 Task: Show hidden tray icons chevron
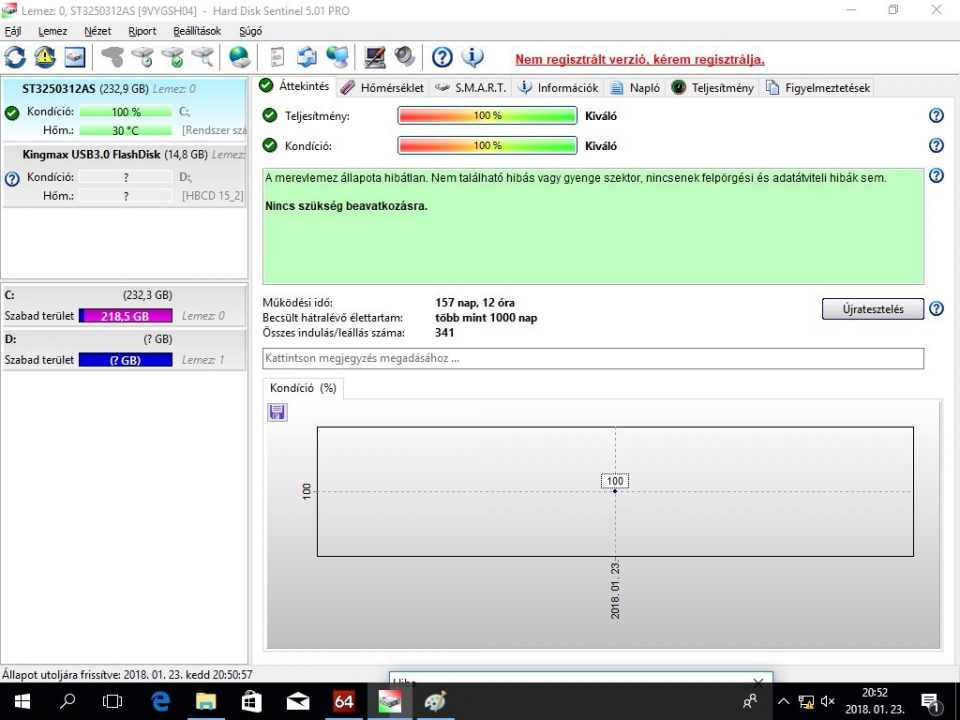[783, 702]
